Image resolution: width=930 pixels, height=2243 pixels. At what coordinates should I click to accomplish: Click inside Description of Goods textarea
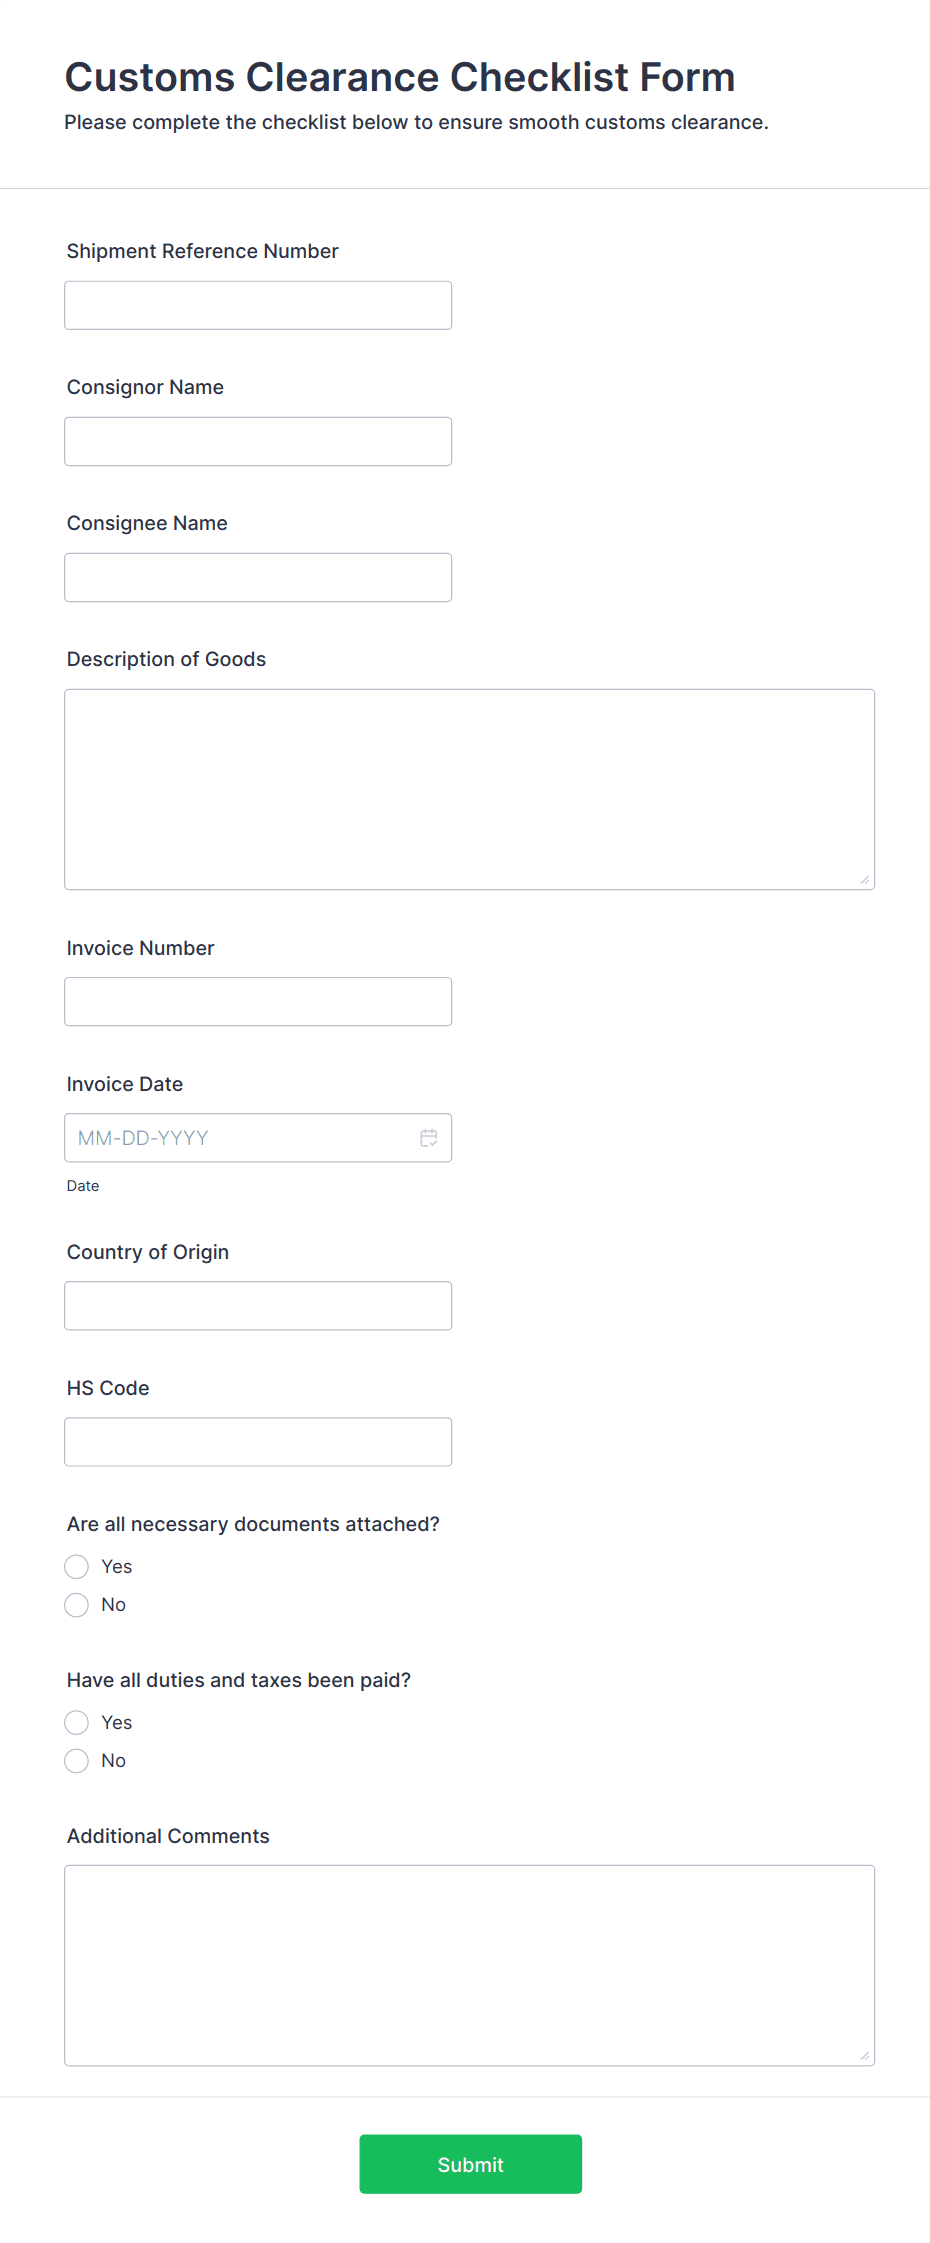(470, 789)
